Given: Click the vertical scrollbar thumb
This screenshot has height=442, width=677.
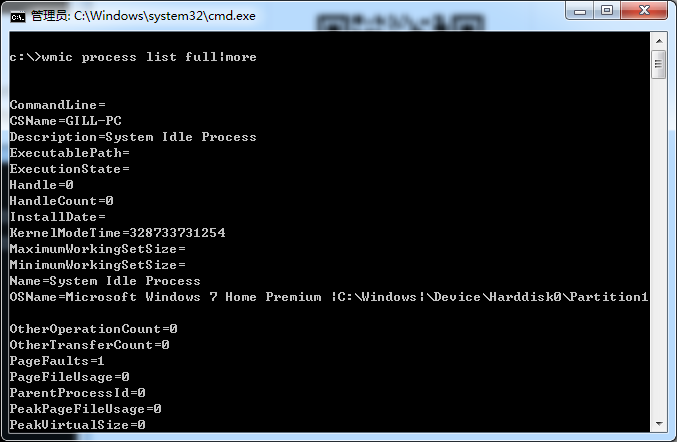Looking at the screenshot, I should click(659, 64).
